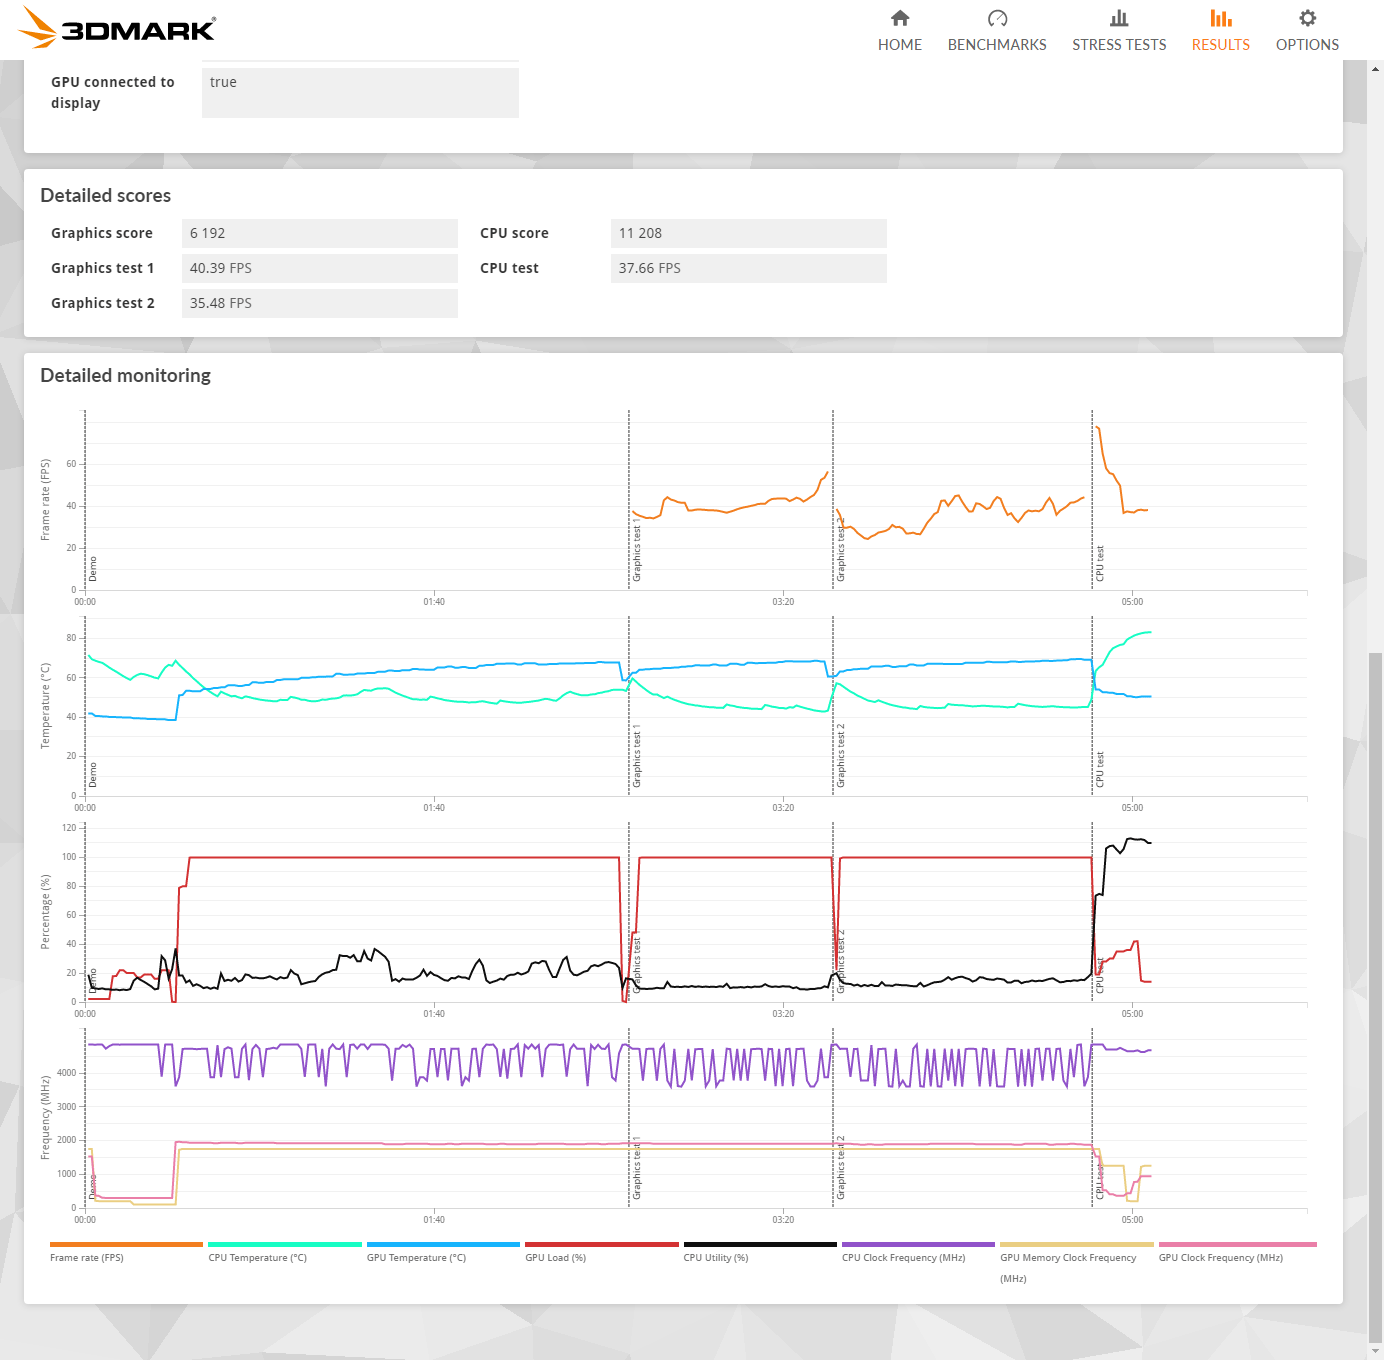
Task: Click the CPU Clock Frequency legend swatch
Action: coord(918,1245)
